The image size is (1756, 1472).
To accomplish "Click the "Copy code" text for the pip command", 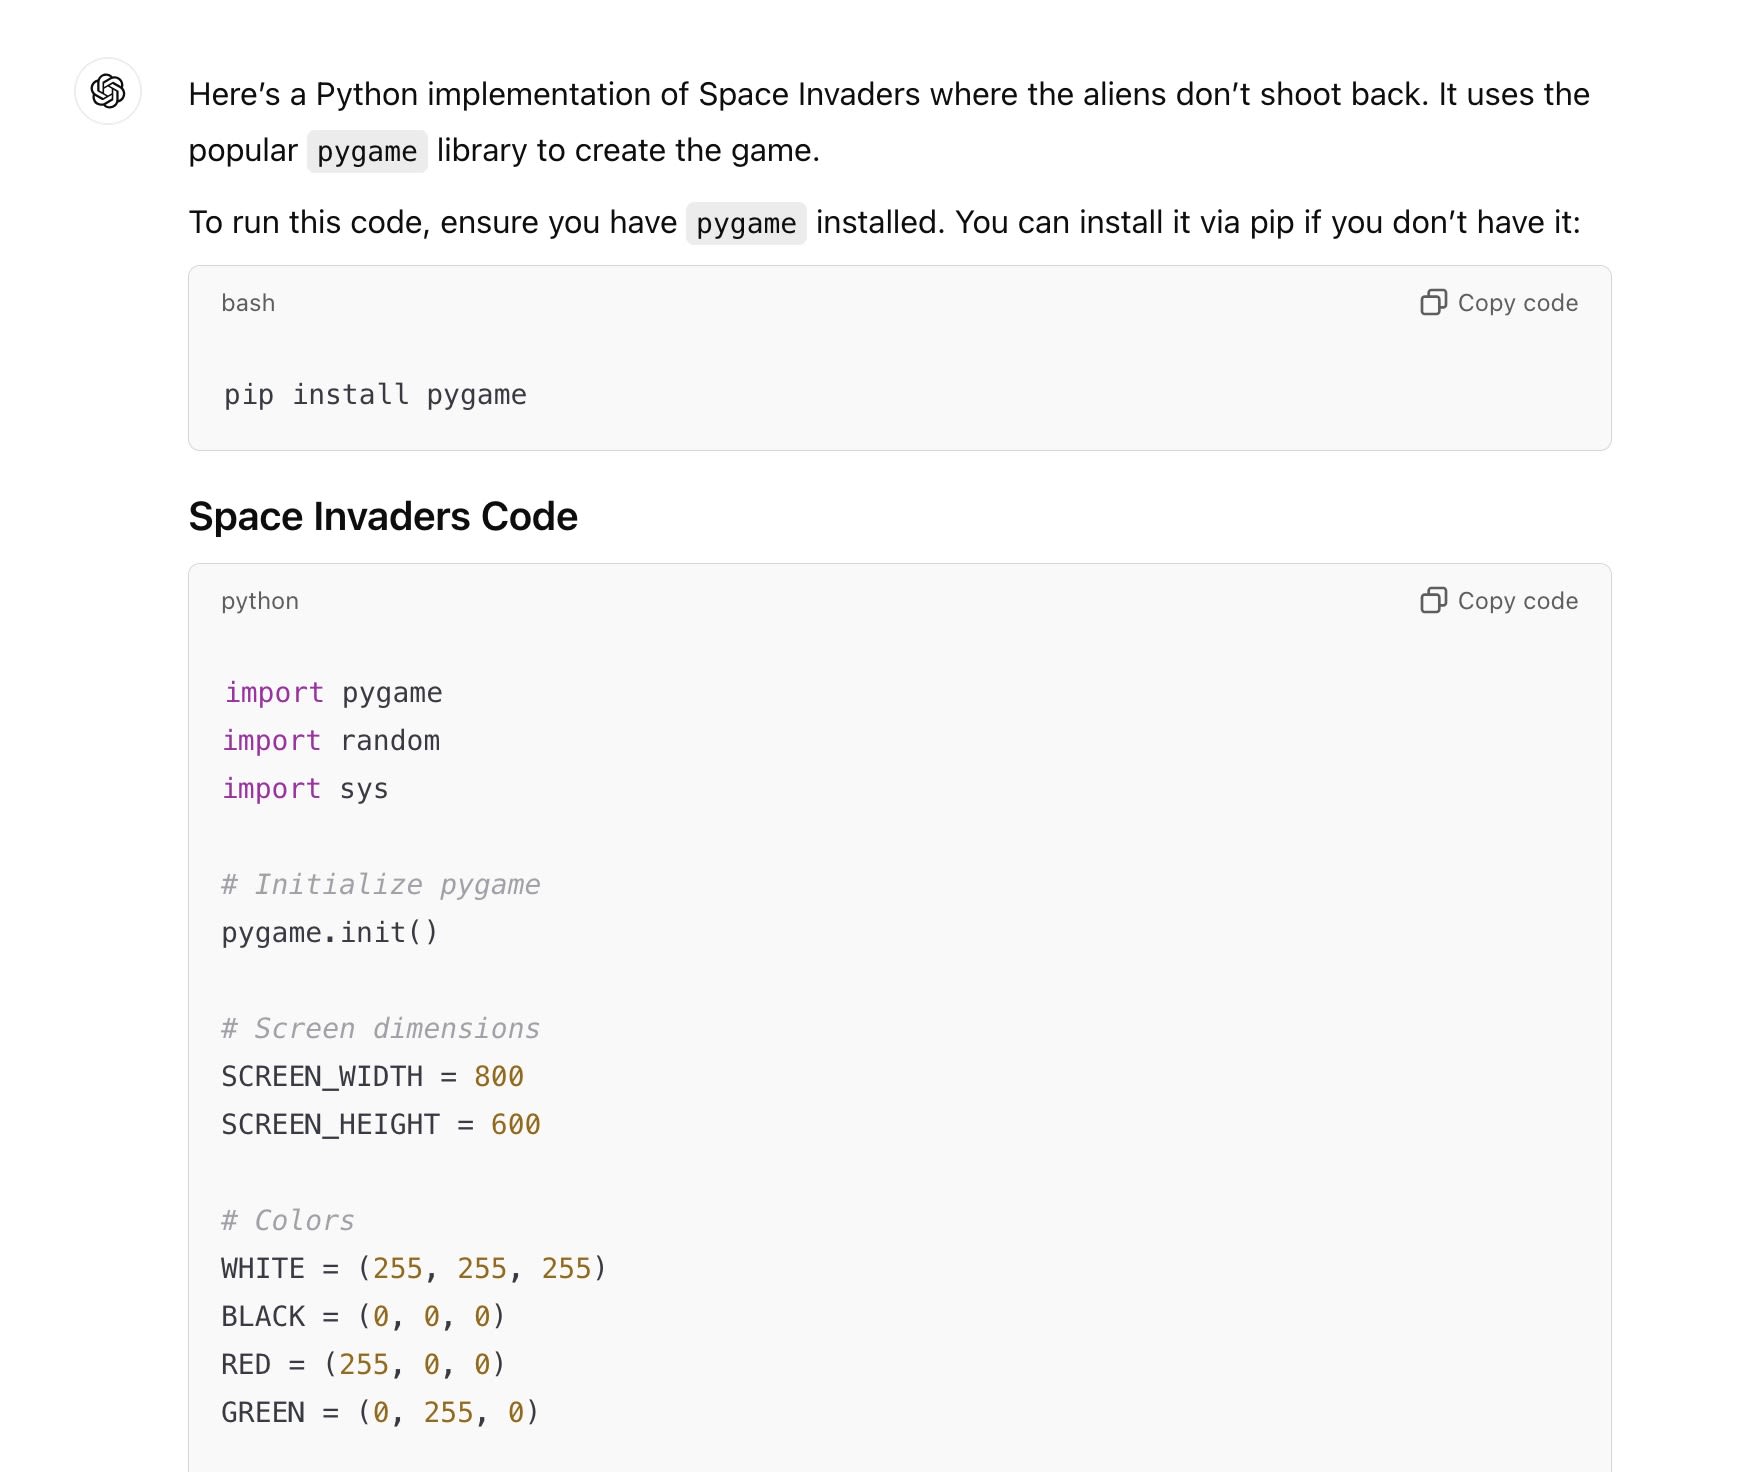I will (1517, 303).
